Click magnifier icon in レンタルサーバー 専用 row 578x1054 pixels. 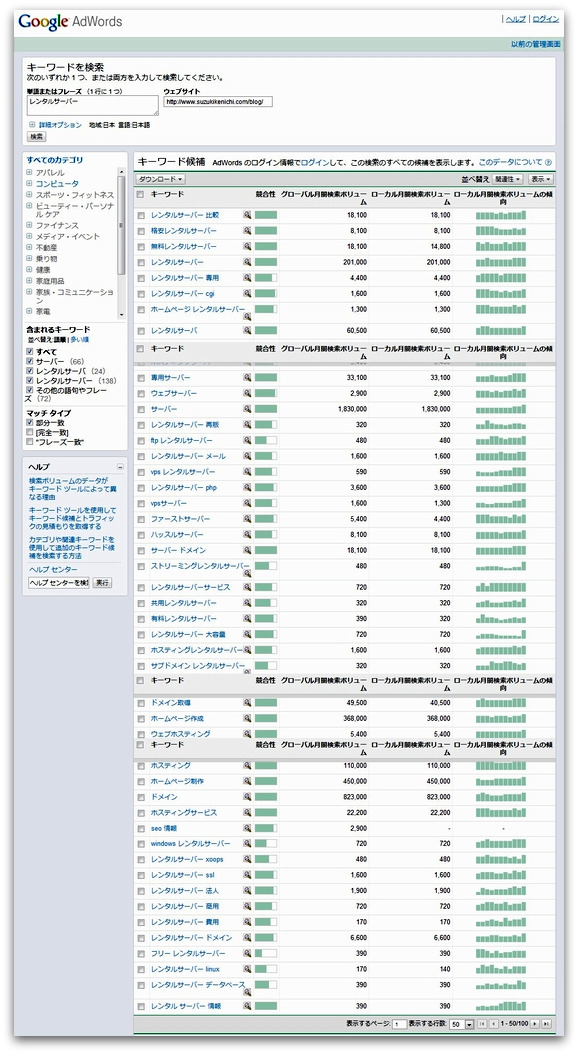(247, 278)
